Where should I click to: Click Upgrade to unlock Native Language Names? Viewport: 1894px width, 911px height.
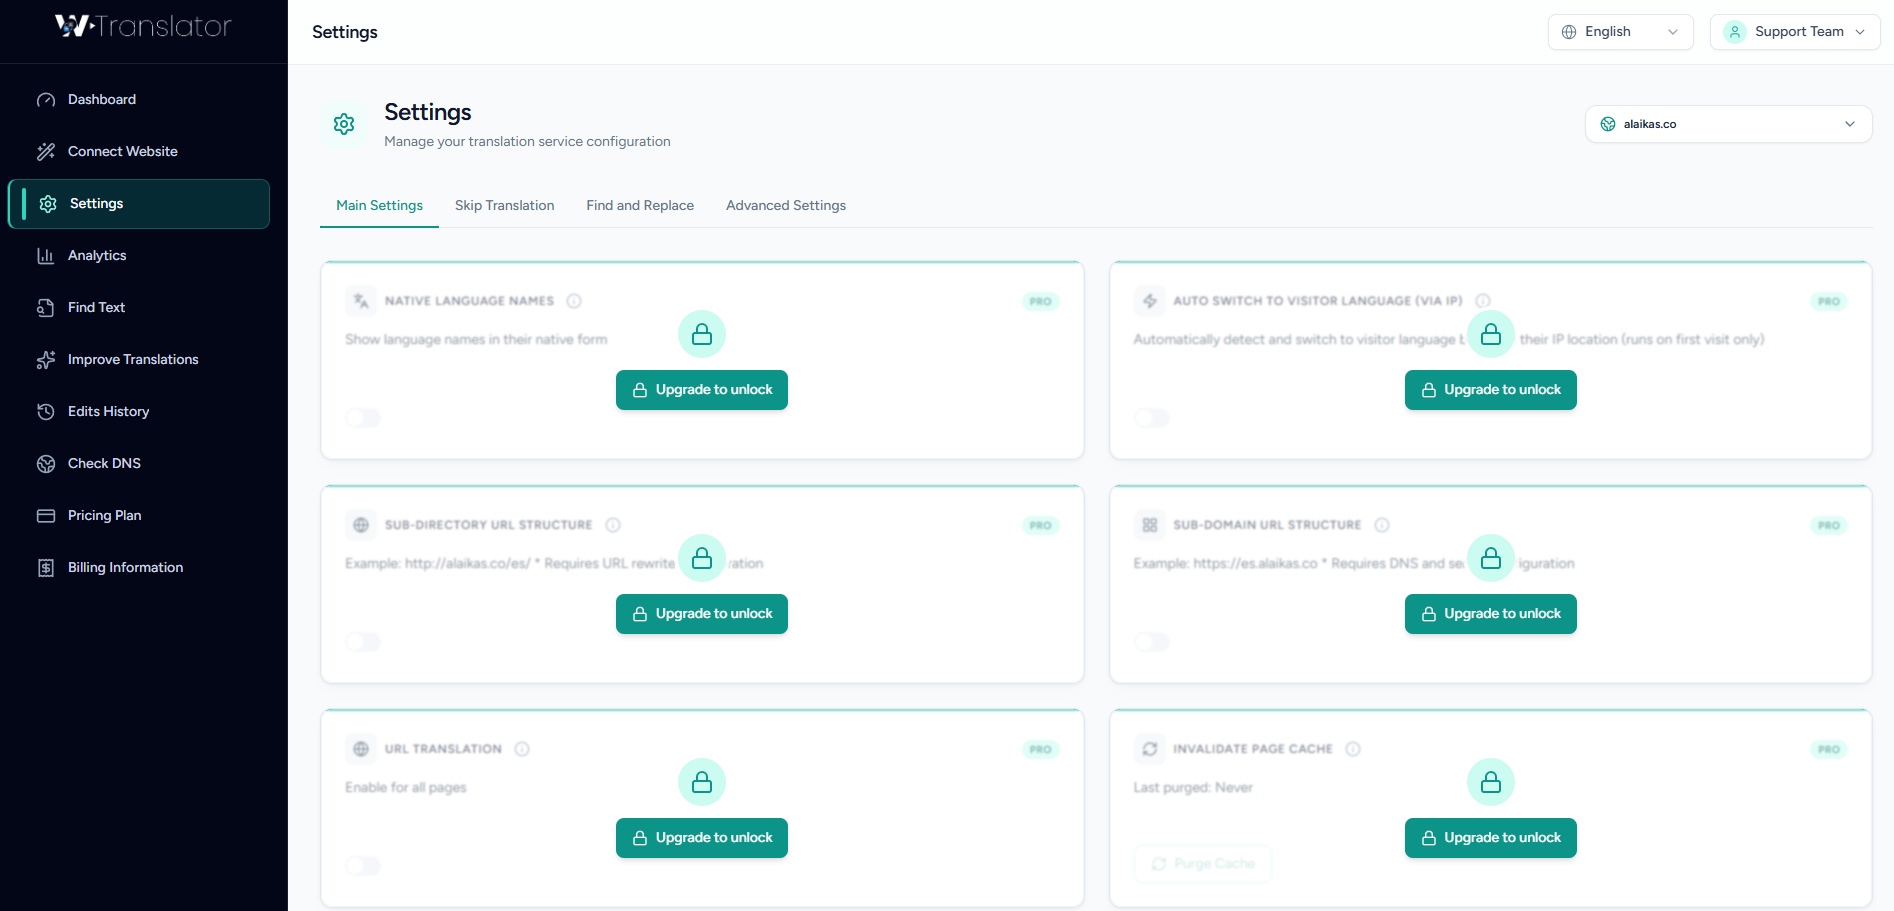(701, 389)
